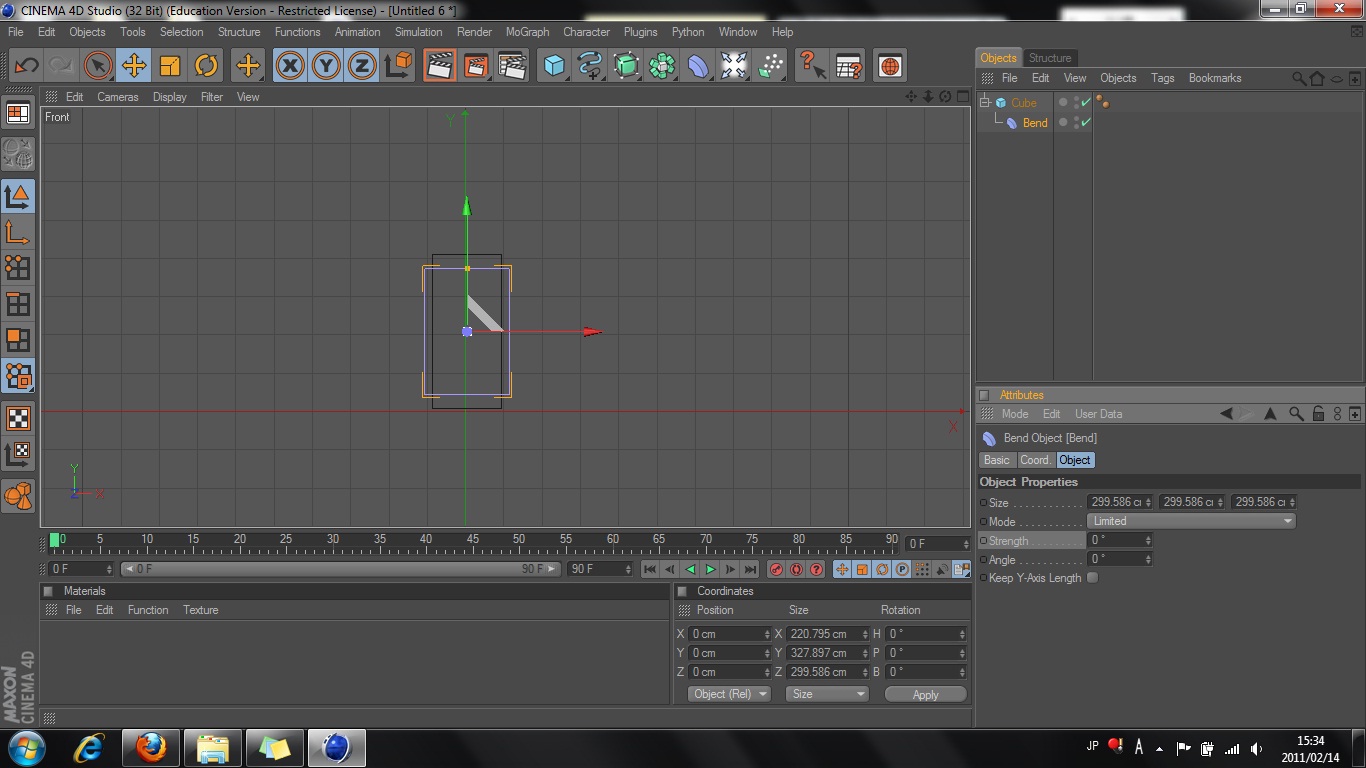Screen dimensions: 1366x768
Task: Switch to Model tool in the left sidebar
Action: 18,197
